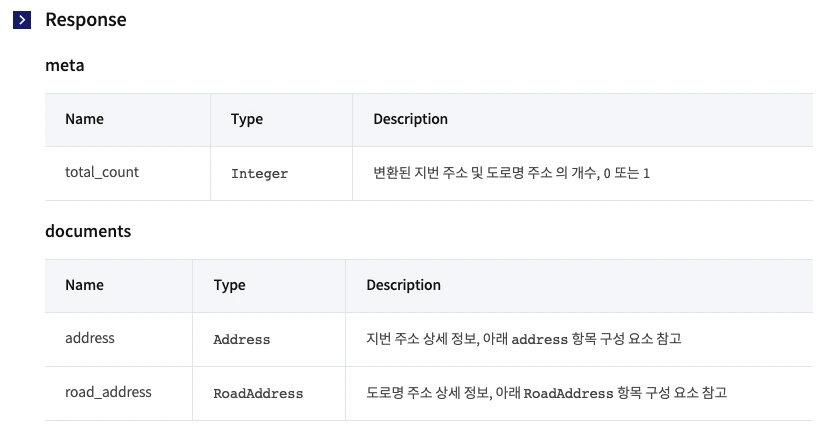Click the Type header in documents table
The height and width of the screenshot is (432, 834).
(x=229, y=285)
